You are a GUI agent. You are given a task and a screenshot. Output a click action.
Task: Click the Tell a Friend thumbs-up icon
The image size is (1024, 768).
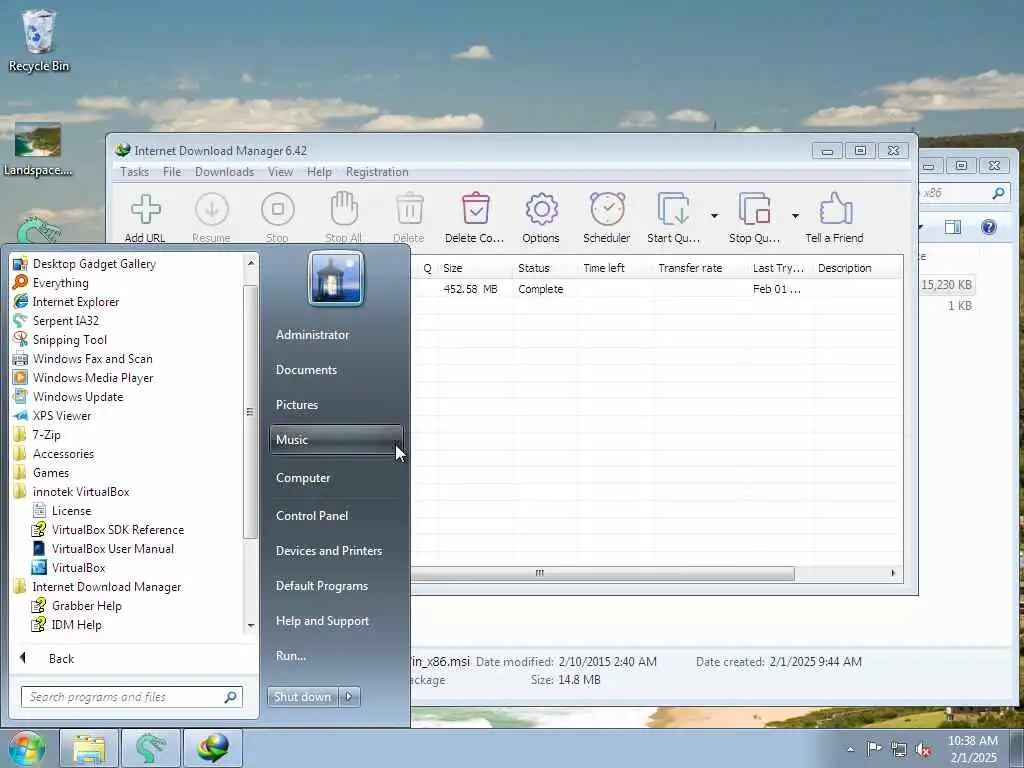[835, 209]
